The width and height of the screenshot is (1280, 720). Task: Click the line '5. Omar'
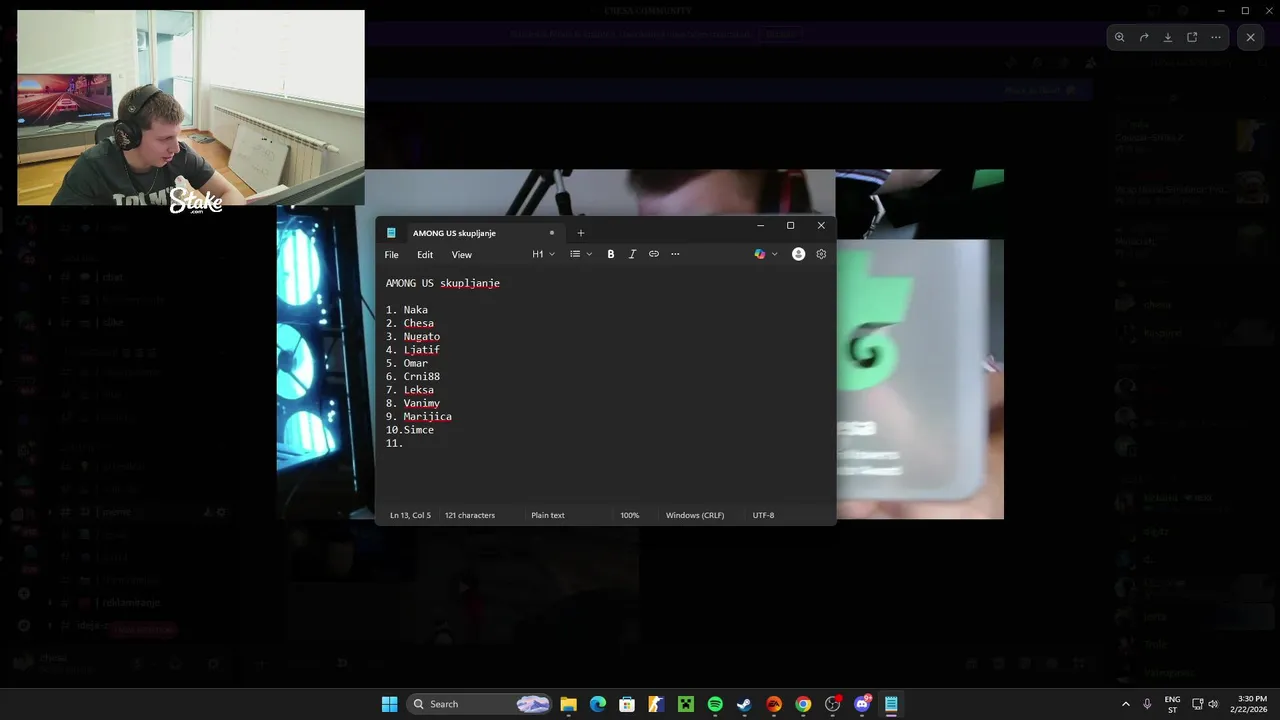coord(407,363)
